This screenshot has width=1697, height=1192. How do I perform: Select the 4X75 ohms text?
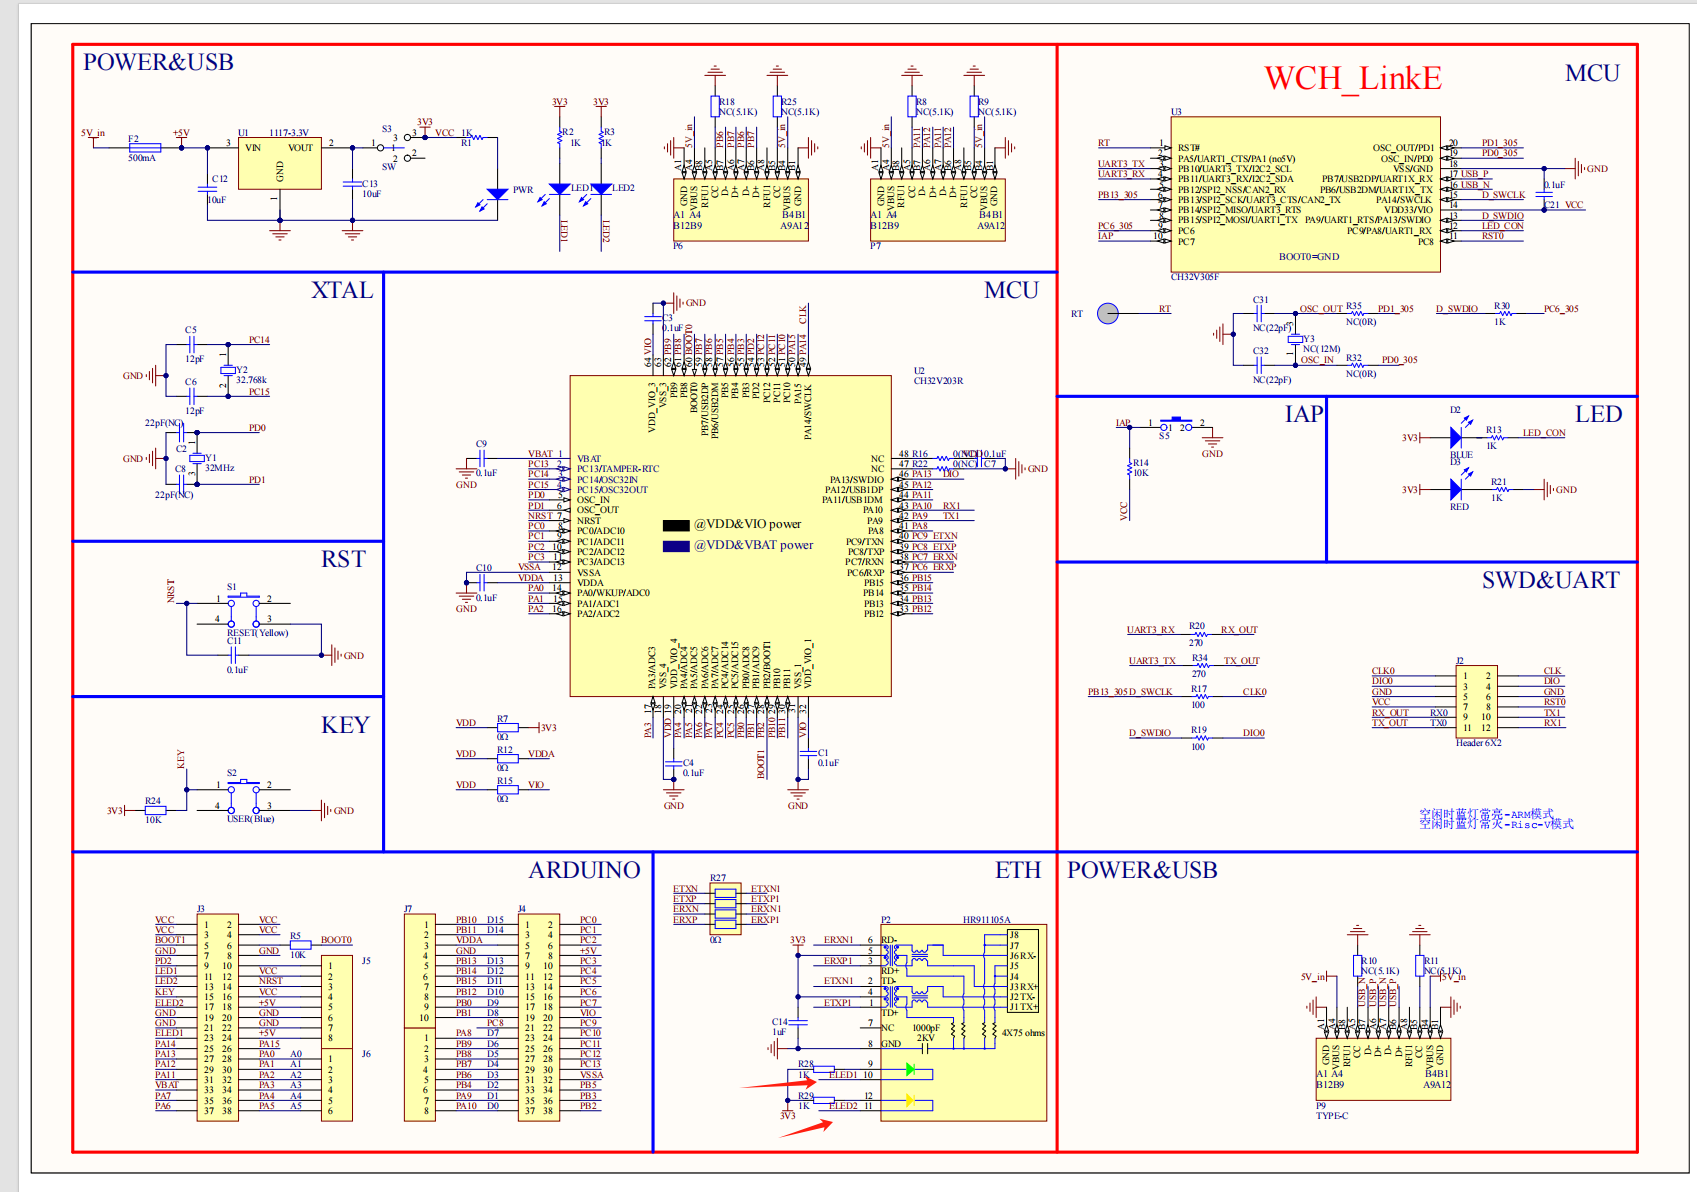click(x=1023, y=1033)
